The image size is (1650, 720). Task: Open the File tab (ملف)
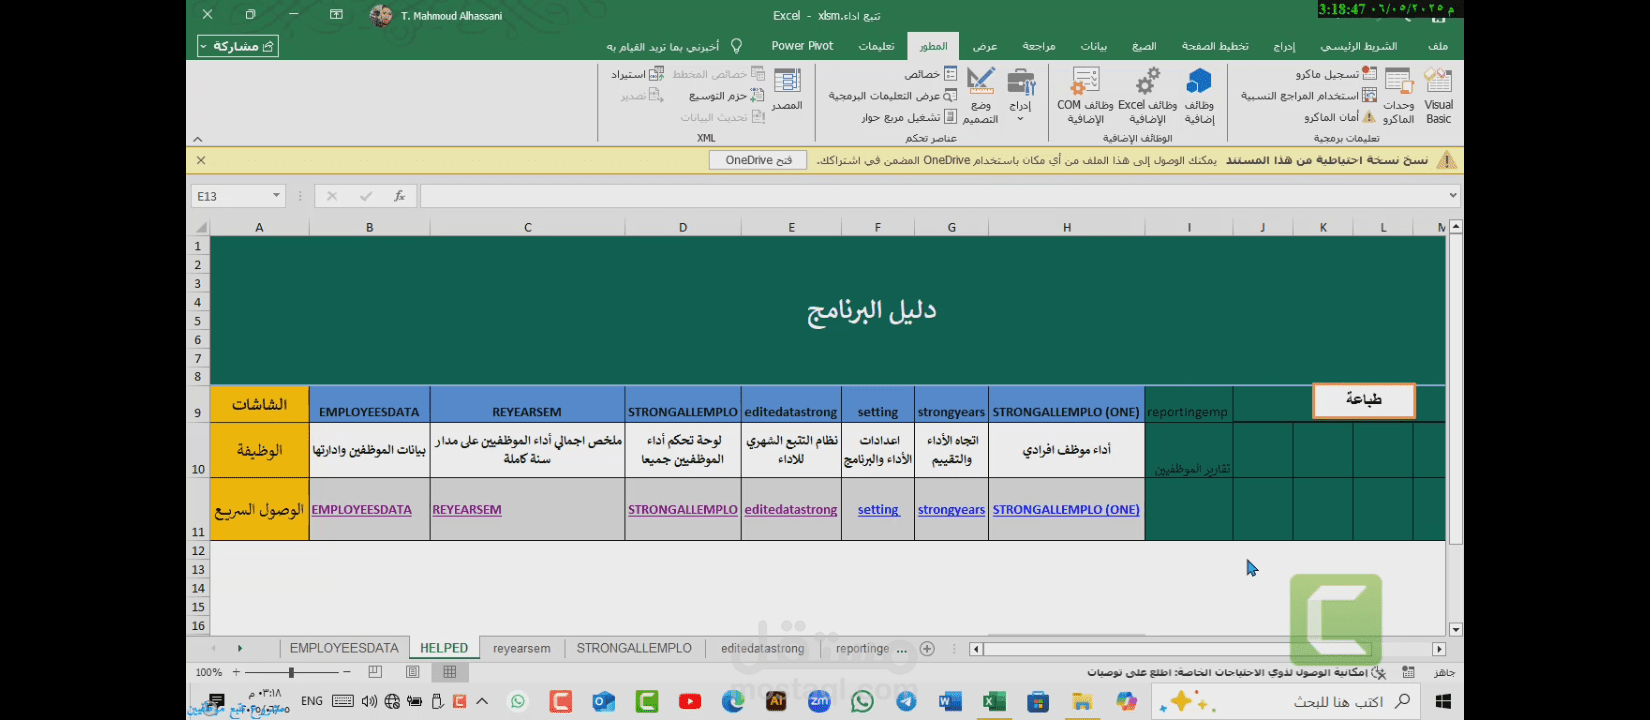point(1438,46)
